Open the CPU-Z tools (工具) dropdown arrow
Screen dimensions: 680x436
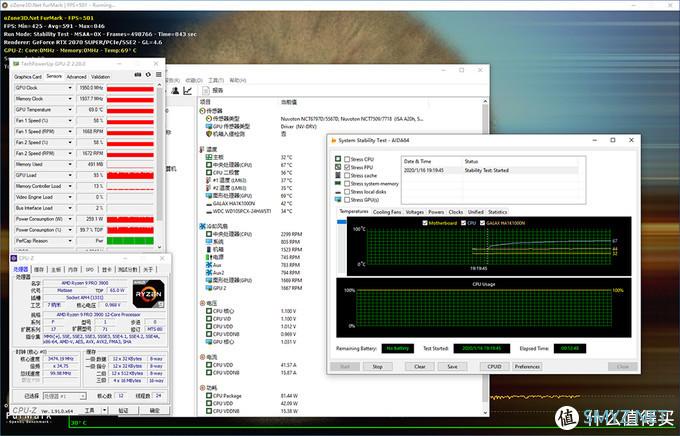tap(104, 410)
